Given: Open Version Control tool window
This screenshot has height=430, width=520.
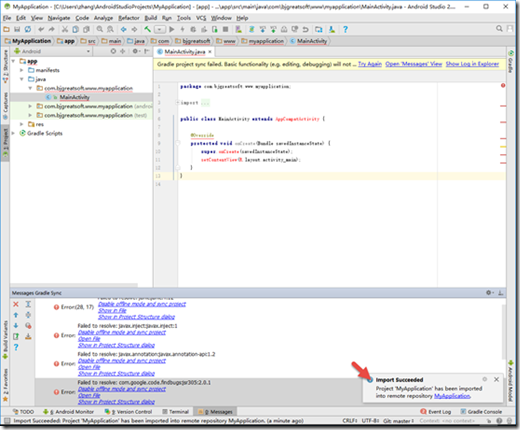Looking at the screenshot, I should click(x=128, y=412).
